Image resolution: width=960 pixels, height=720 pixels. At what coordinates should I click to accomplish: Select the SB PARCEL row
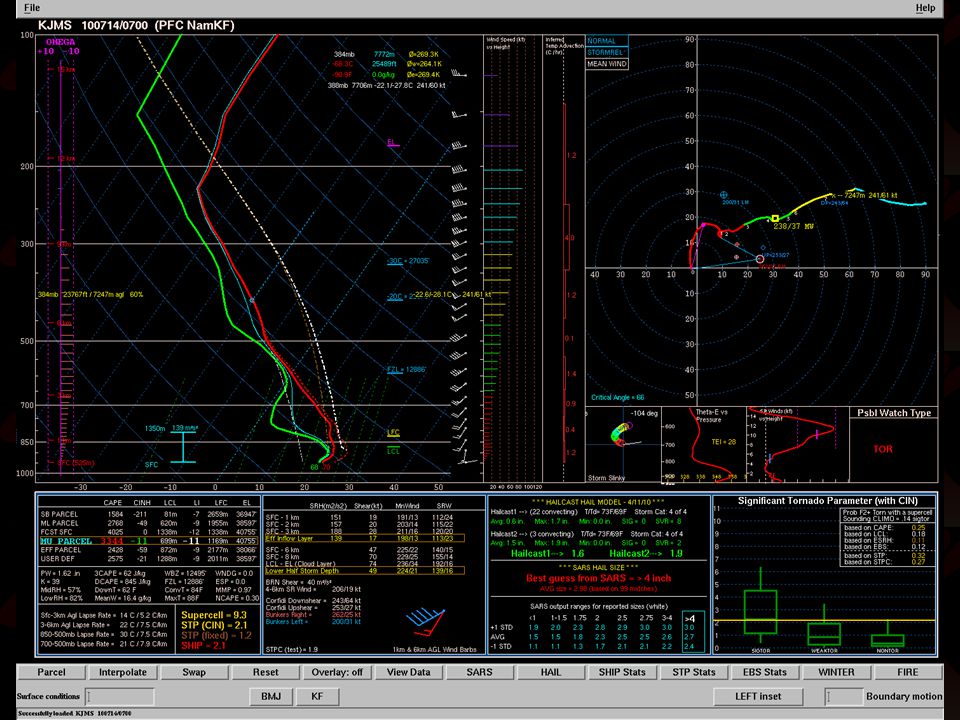148,514
